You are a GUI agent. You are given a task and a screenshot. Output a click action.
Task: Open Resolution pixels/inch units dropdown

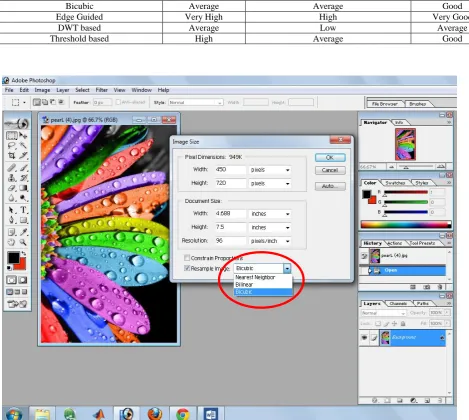pyautogui.click(x=270, y=241)
